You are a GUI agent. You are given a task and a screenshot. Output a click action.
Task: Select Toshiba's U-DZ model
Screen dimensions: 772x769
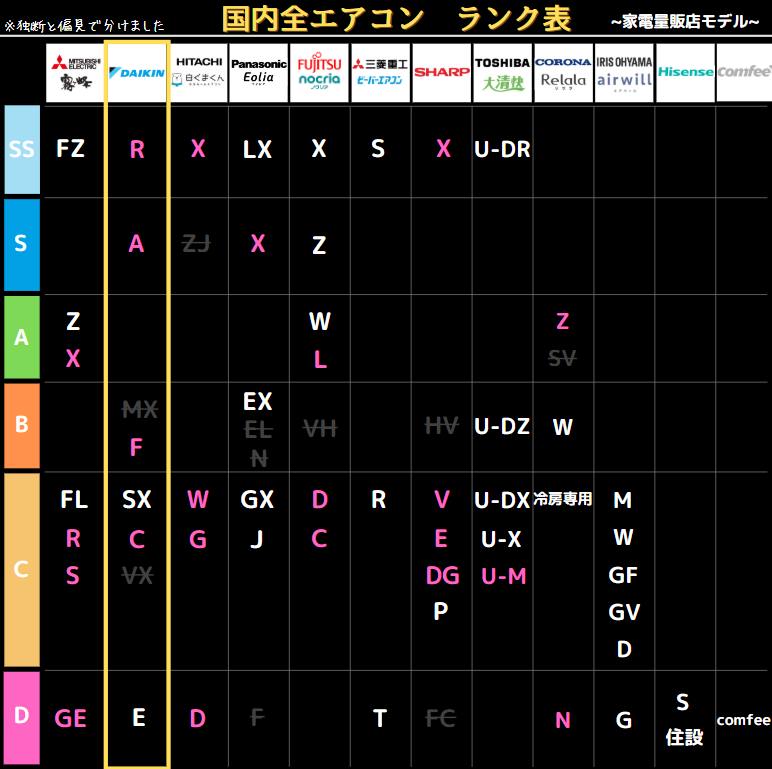click(x=502, y=426)
